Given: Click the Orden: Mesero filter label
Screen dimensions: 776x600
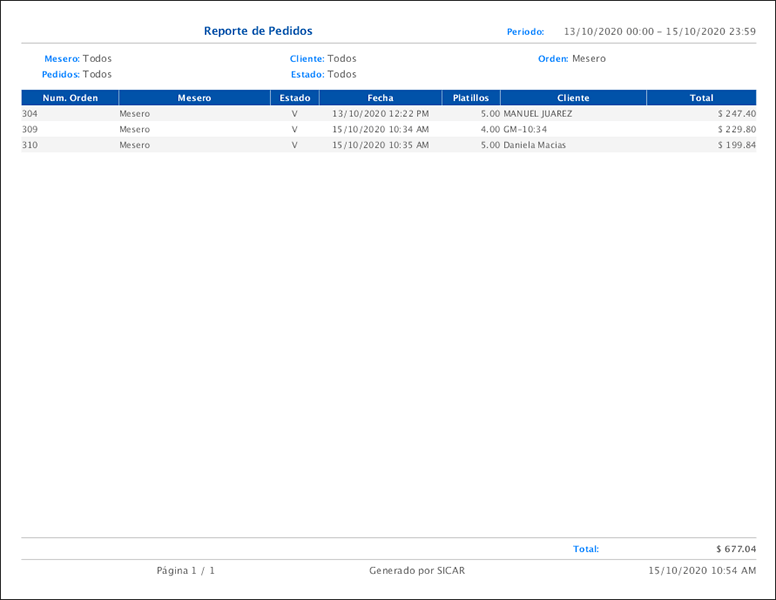Looking at the screenshot, I should (x=571, y=59).
